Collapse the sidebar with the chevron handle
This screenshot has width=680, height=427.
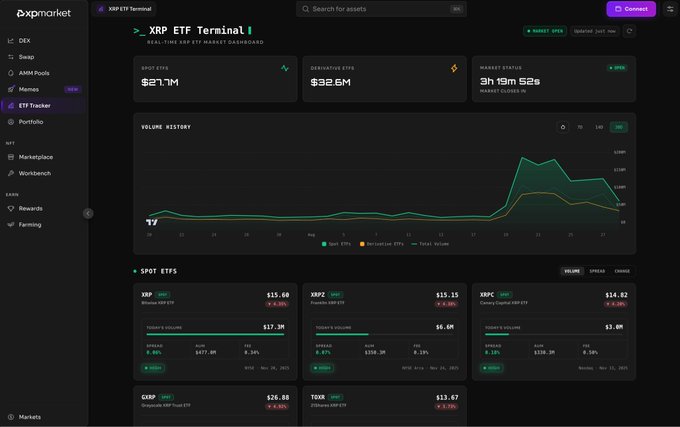coord(88,213)
